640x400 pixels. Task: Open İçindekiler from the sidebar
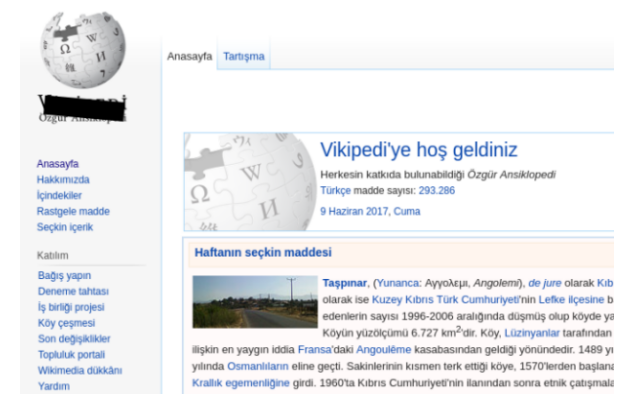coord(59,196)
